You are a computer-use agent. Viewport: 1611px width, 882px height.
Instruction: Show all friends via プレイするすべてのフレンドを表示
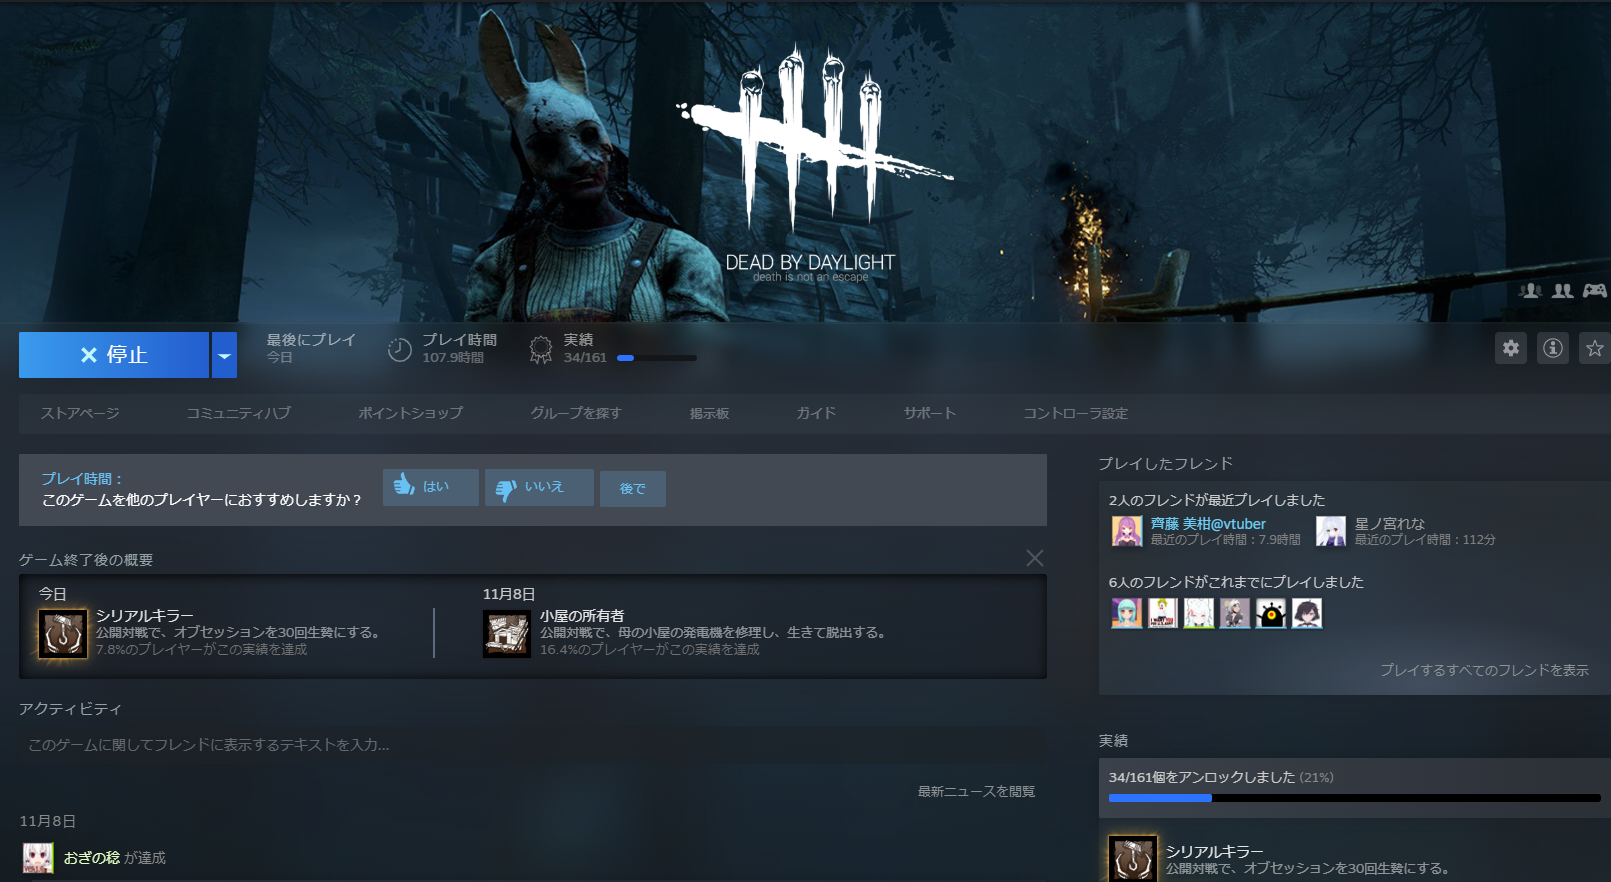[1484, 670]
